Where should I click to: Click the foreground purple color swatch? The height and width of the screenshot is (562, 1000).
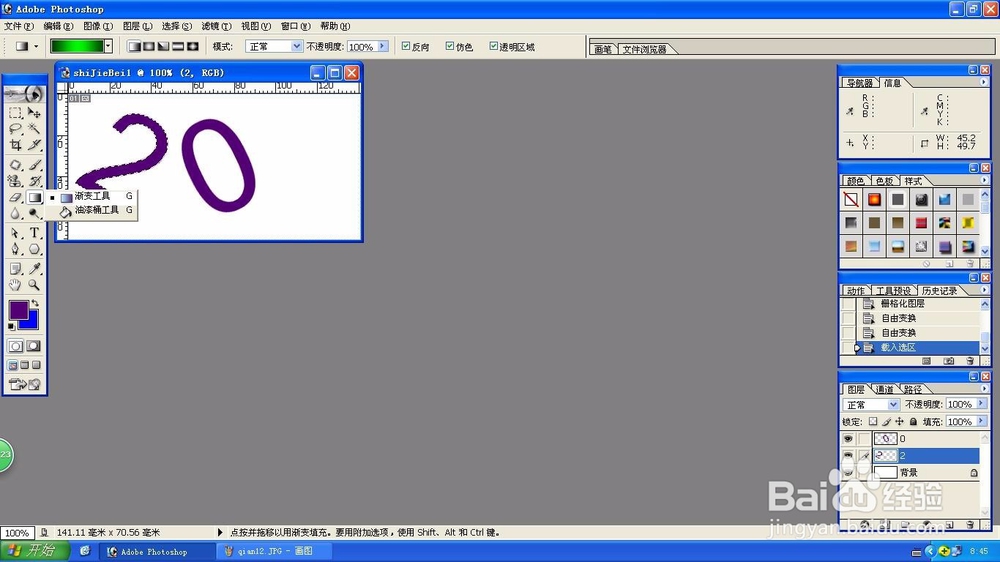pos(18,310)
